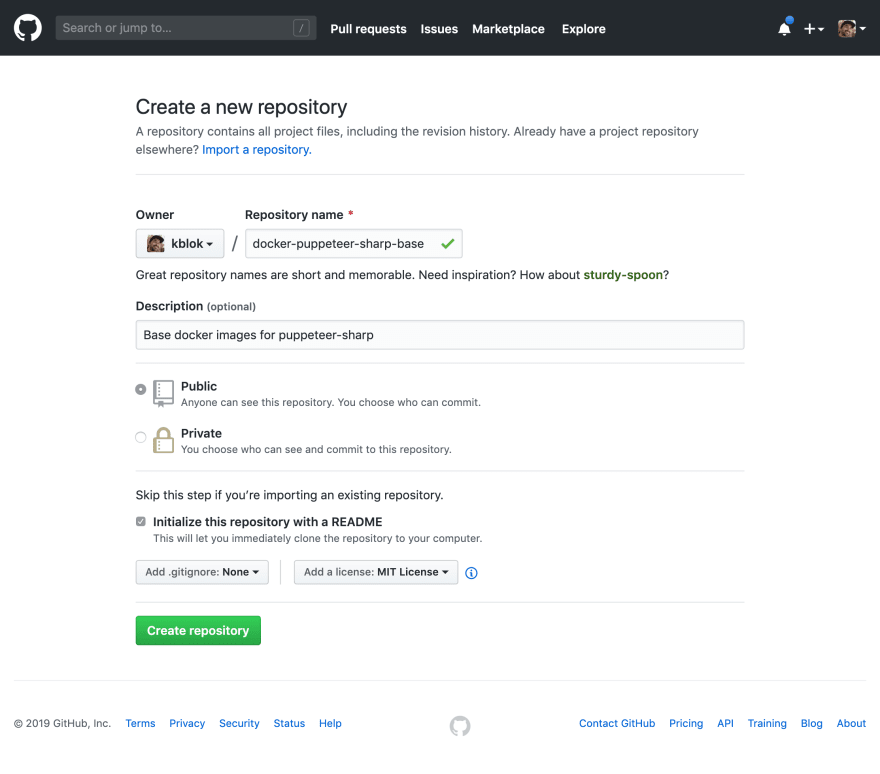Open the Help footer link
Screen dimensions: 880x774
[x=330, y=723]
